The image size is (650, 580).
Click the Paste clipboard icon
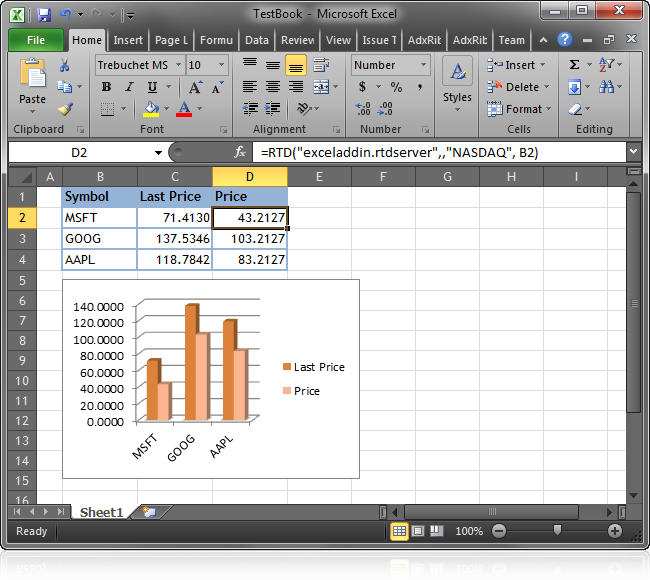pyautogui.click(x=32, y=73)
